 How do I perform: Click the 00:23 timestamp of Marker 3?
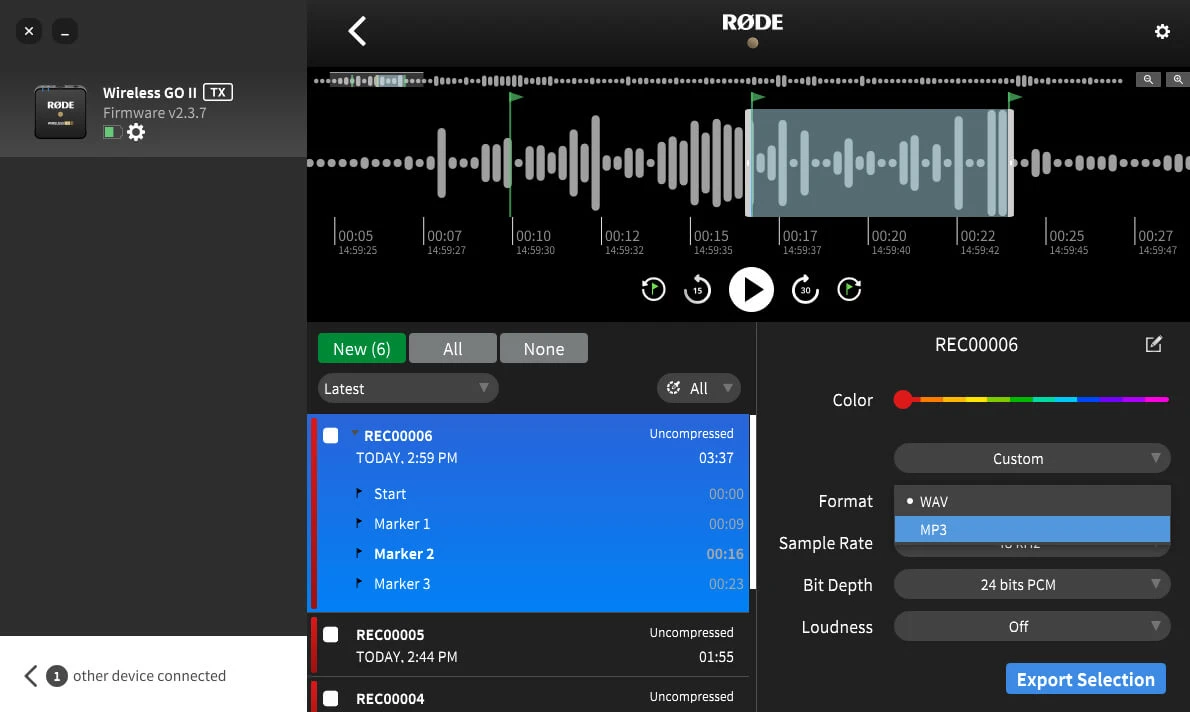tap(726, 583)
